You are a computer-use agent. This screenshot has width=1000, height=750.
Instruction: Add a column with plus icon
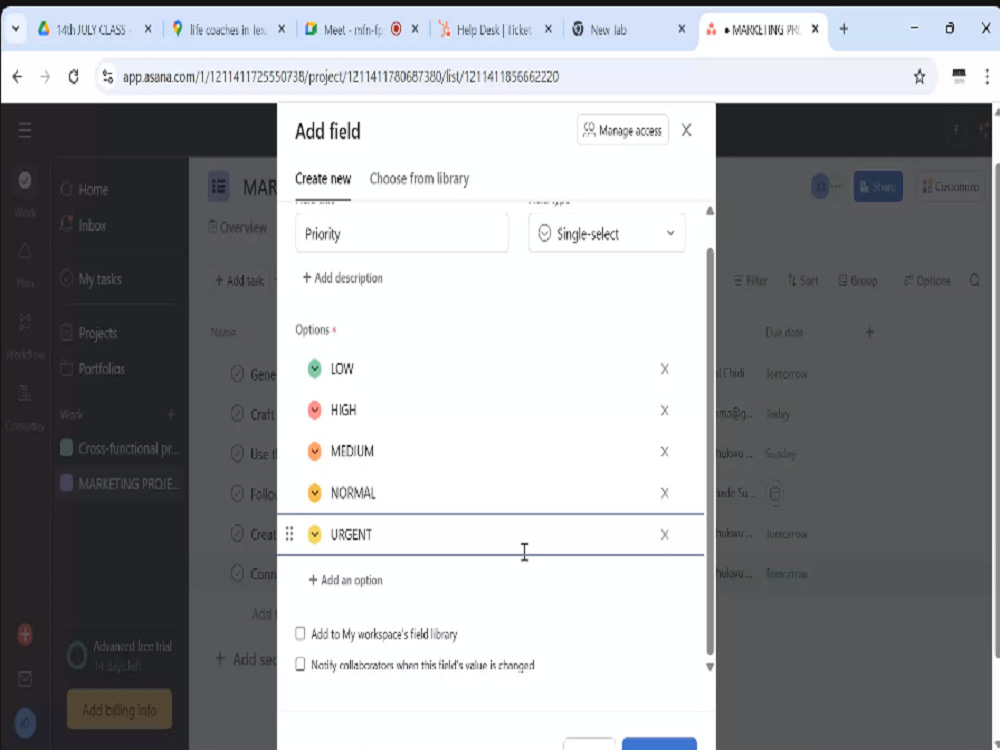click(x=869, y=332)
